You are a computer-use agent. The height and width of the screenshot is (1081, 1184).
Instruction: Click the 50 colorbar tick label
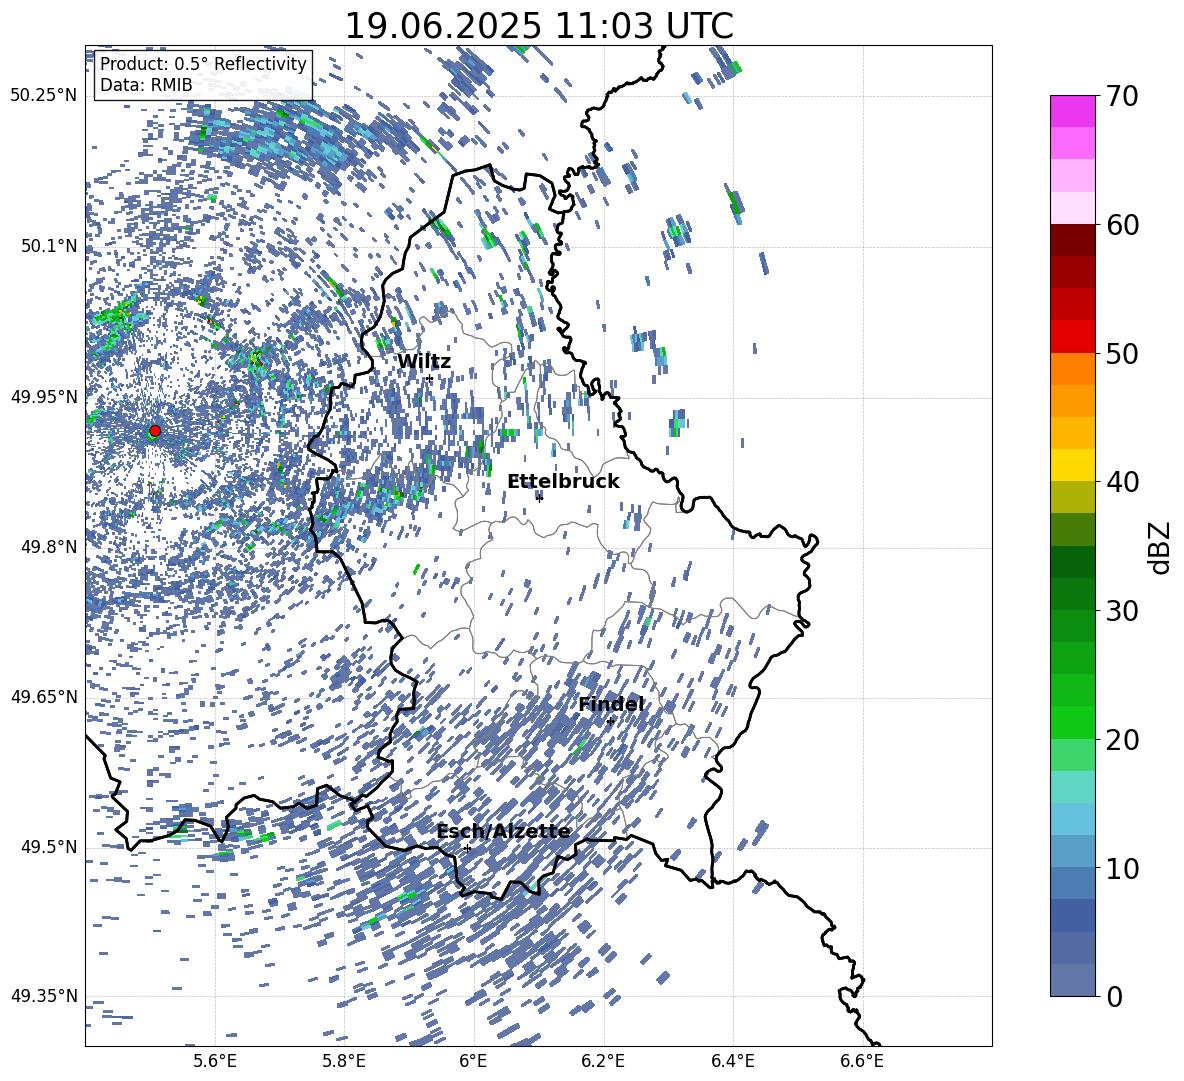1122,354
